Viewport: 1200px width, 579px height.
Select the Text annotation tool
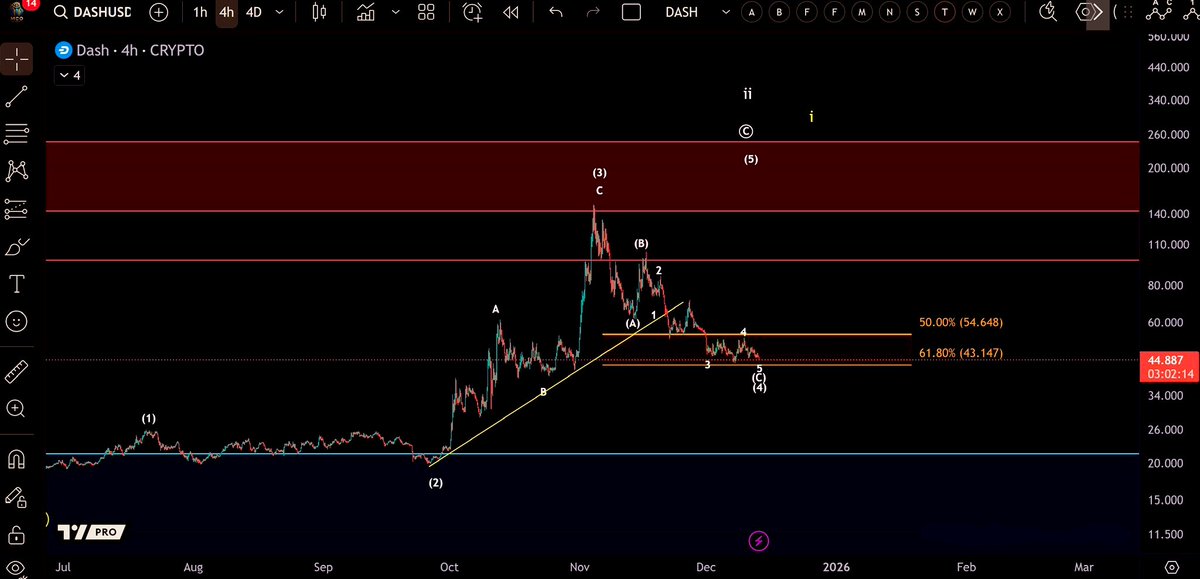tap(16, 285)
